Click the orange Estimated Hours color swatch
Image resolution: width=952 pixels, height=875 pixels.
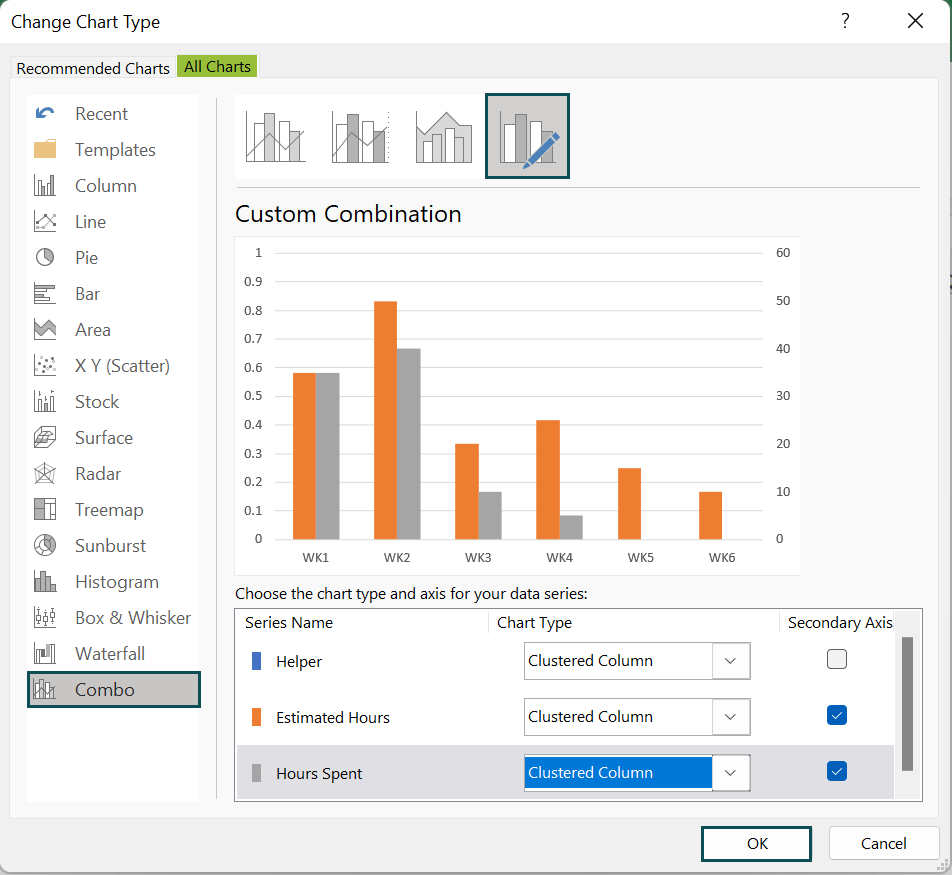[256, 717]
